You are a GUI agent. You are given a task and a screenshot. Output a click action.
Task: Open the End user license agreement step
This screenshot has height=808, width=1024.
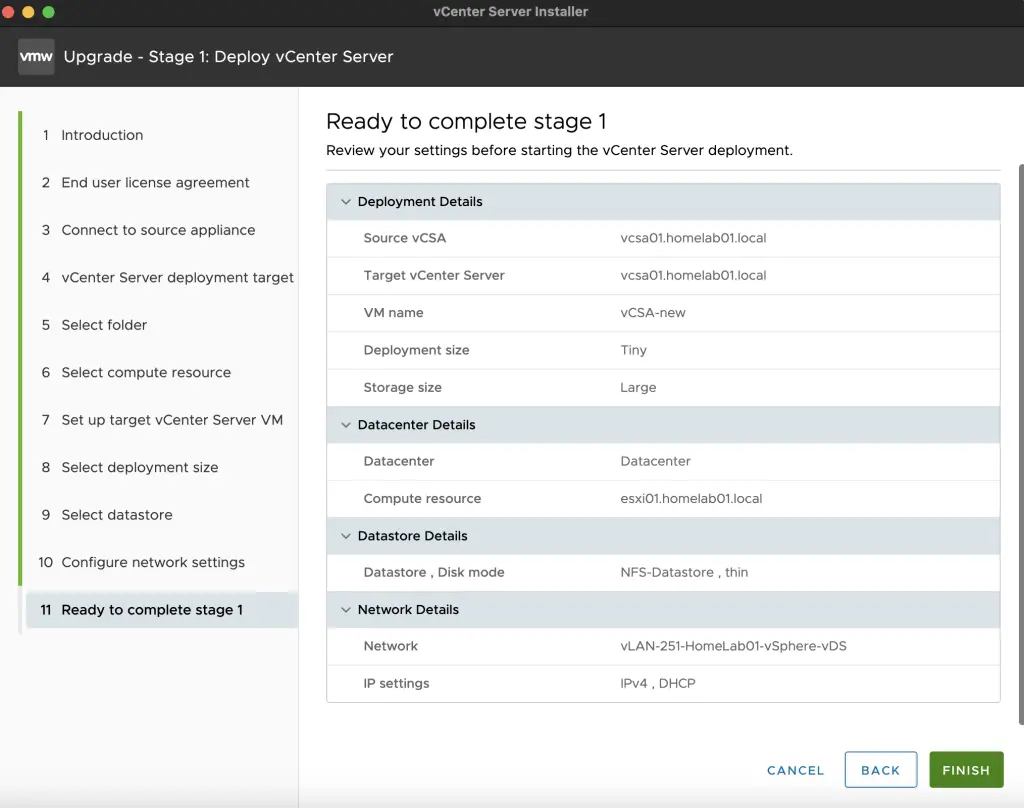coord(155,182)
